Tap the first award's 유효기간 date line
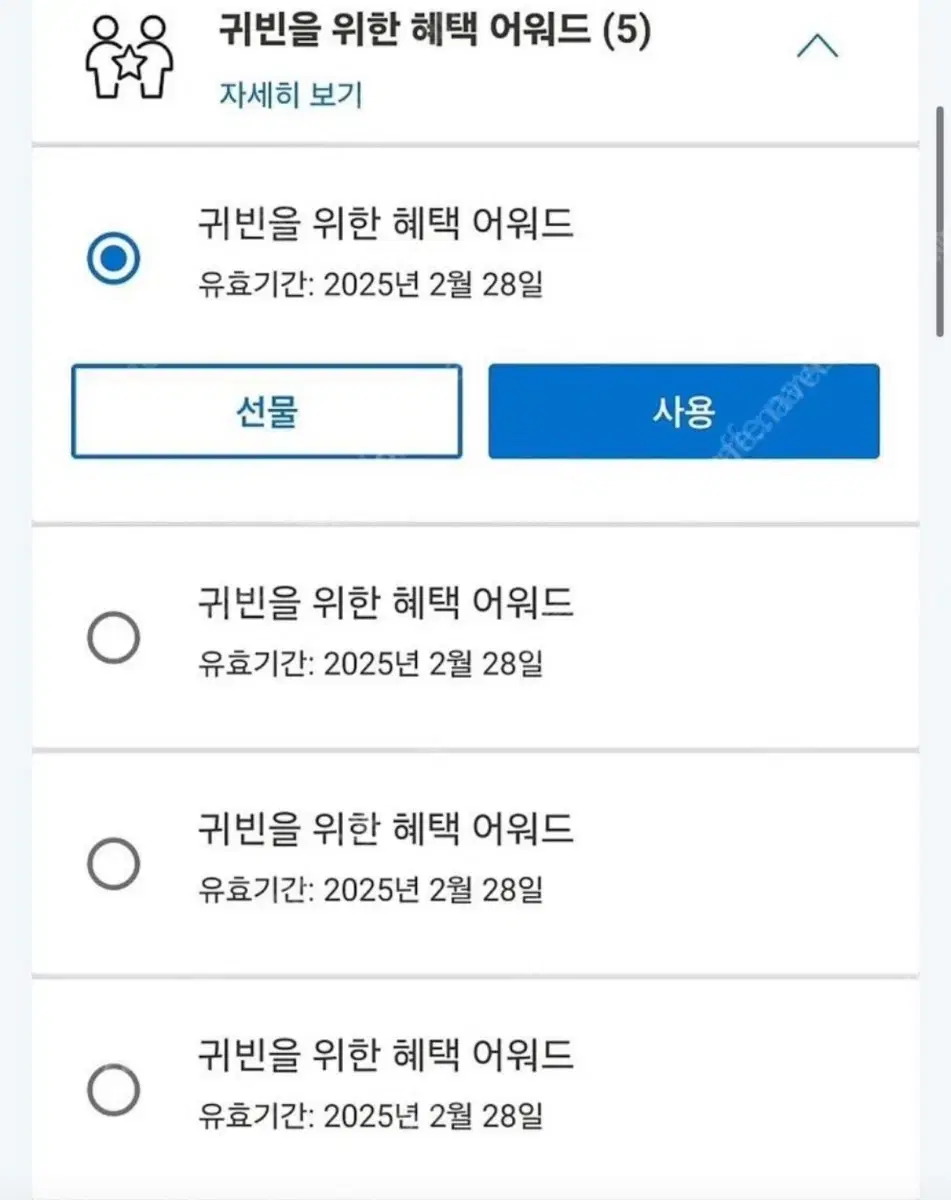 tap(371, 284)
